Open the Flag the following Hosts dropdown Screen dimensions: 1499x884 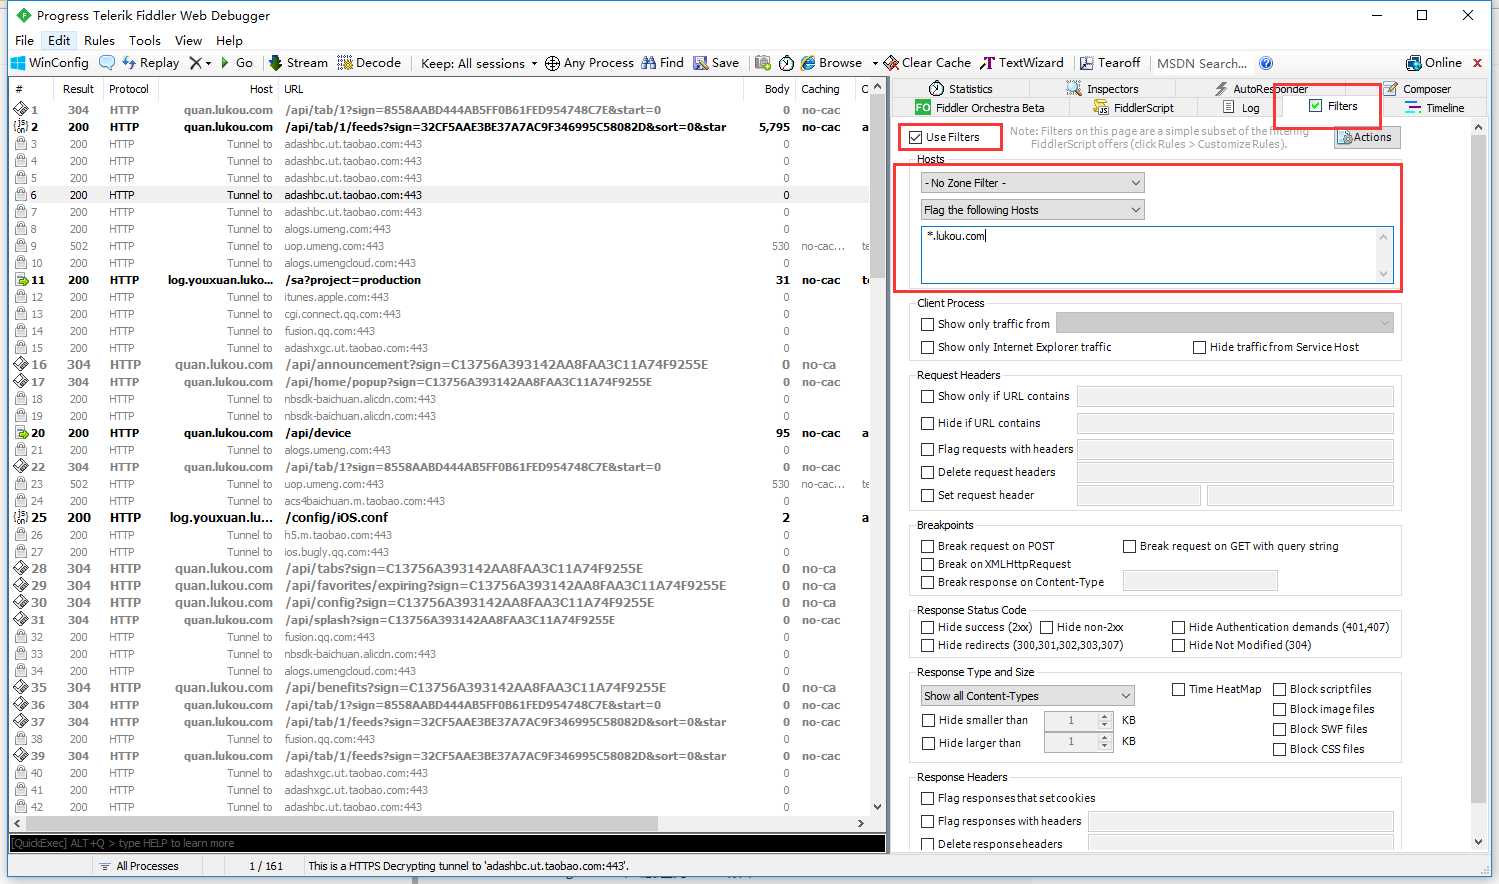pyautogui.click(x=1032, y=210)
